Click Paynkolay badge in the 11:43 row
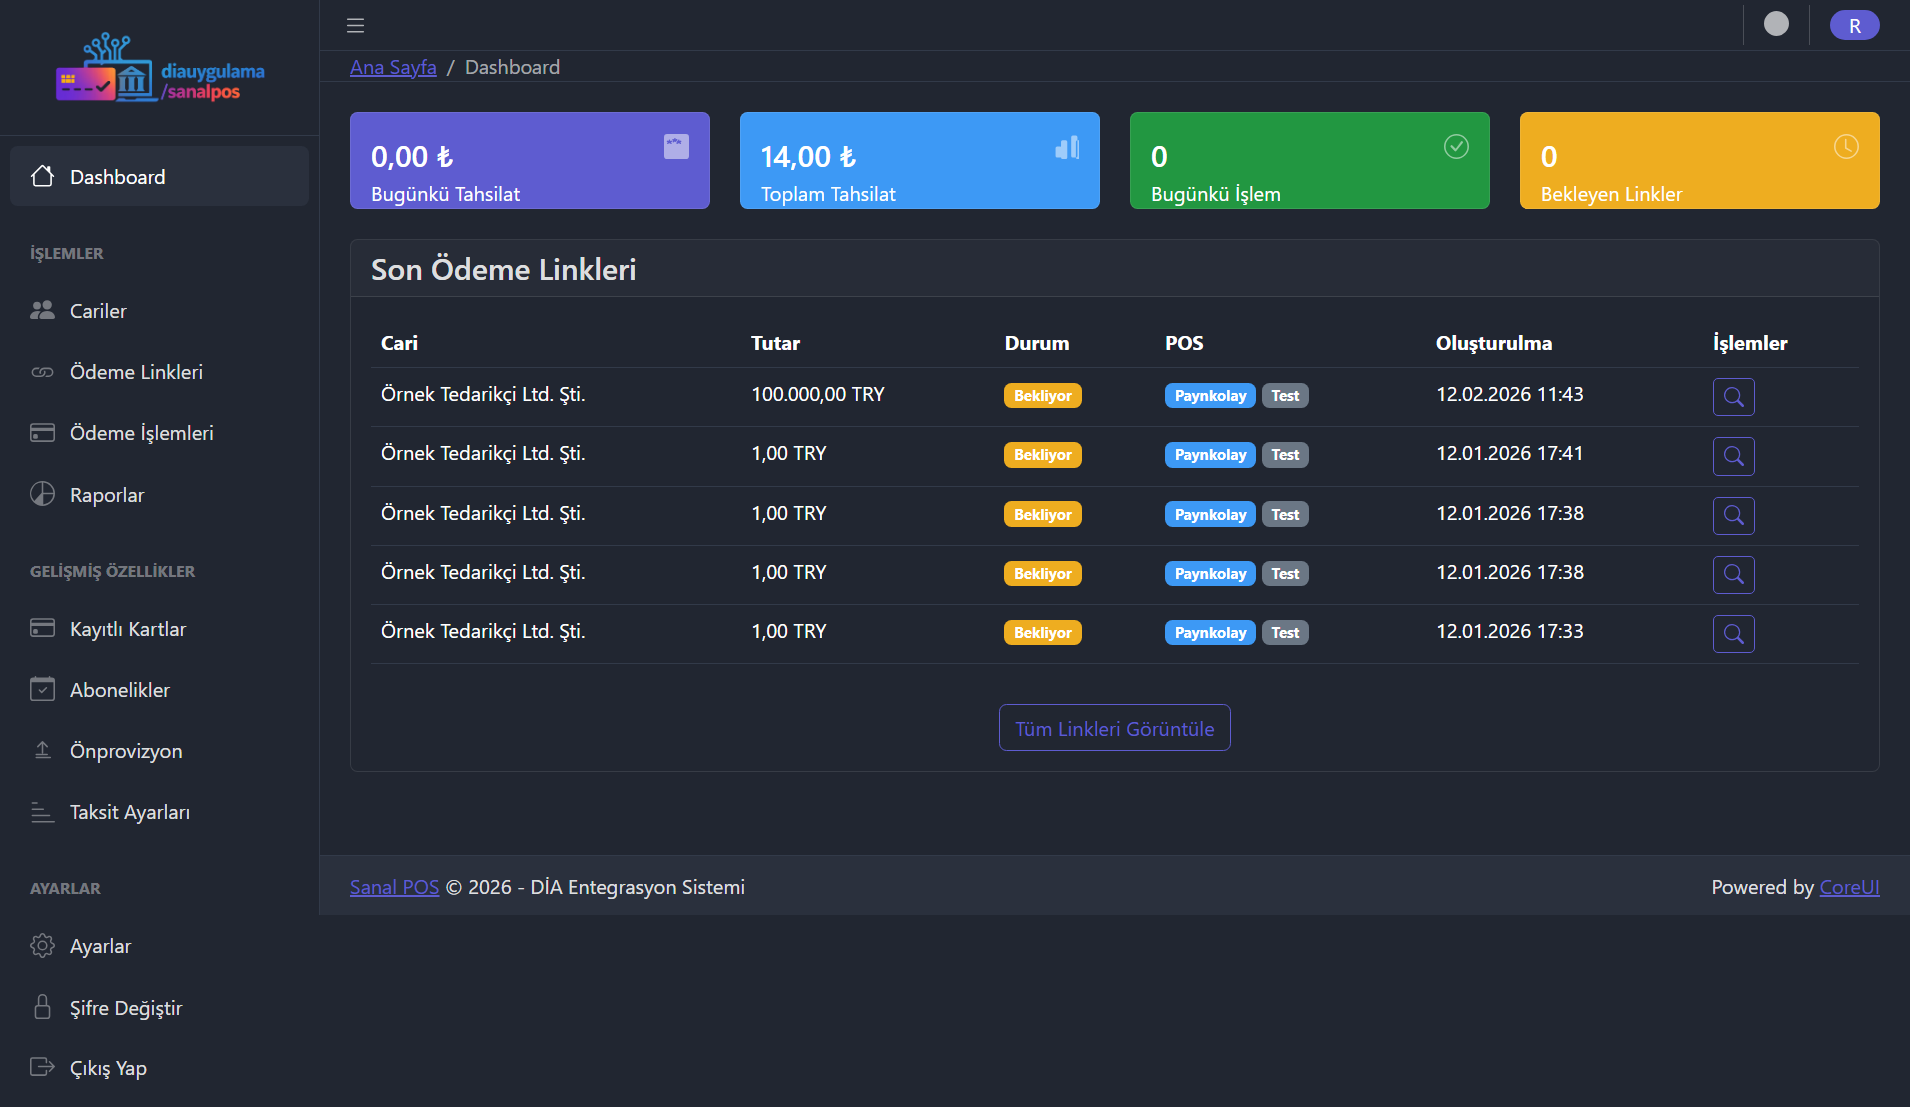1910x1107 pixels. click(1210, 396)
